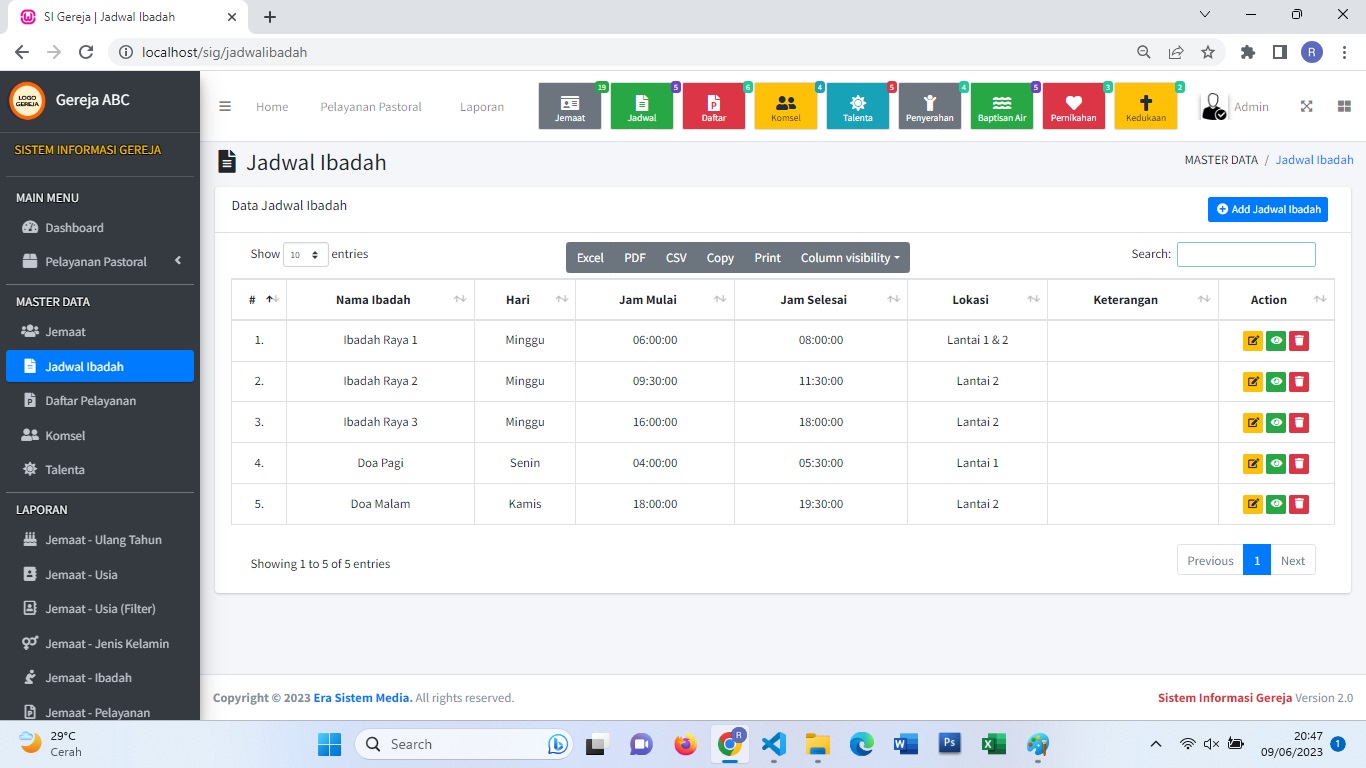The height and width of the screenshot is (768, 1366).
Task: Open the Kedukaan cross tile
Action: click(1145, 106)
